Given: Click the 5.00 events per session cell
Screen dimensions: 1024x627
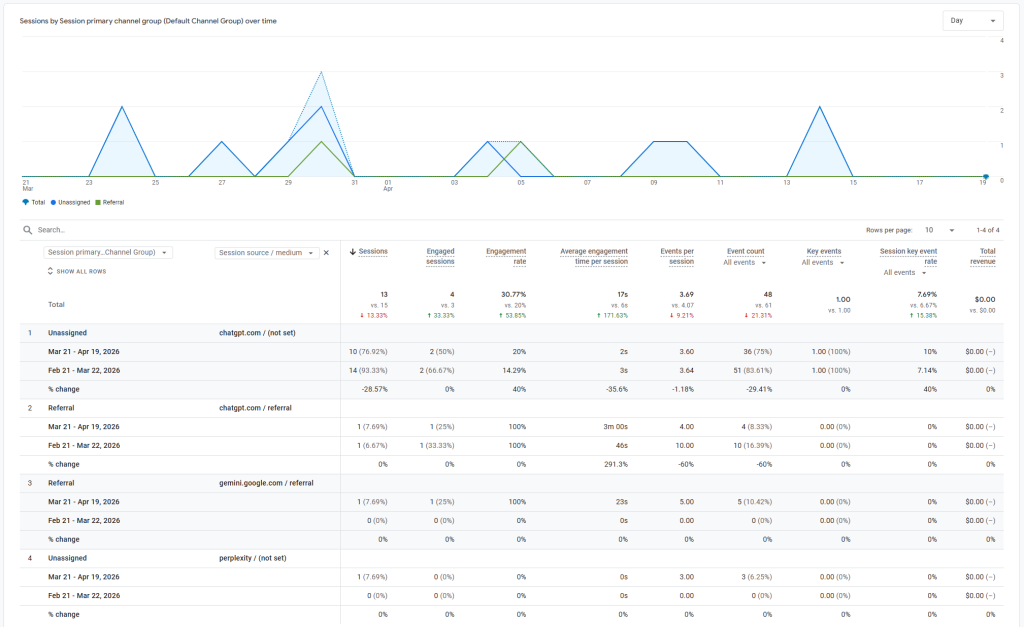Looking at the screenshot, I should coord(686,502).
